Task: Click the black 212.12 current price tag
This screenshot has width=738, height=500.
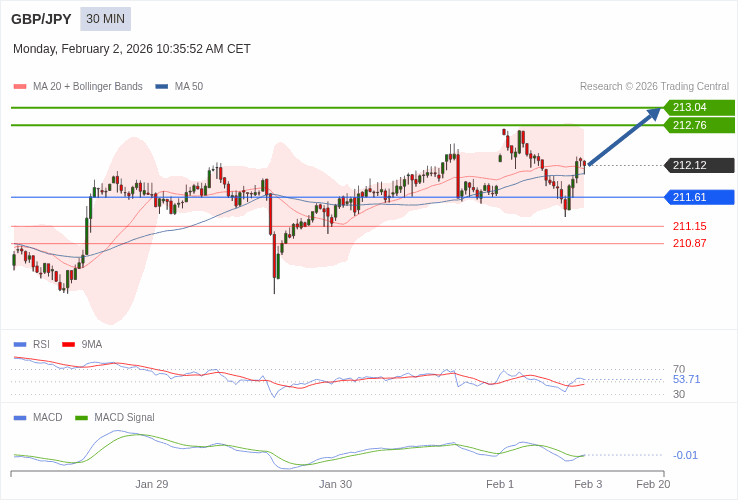Action: click(x=699, y=165)
